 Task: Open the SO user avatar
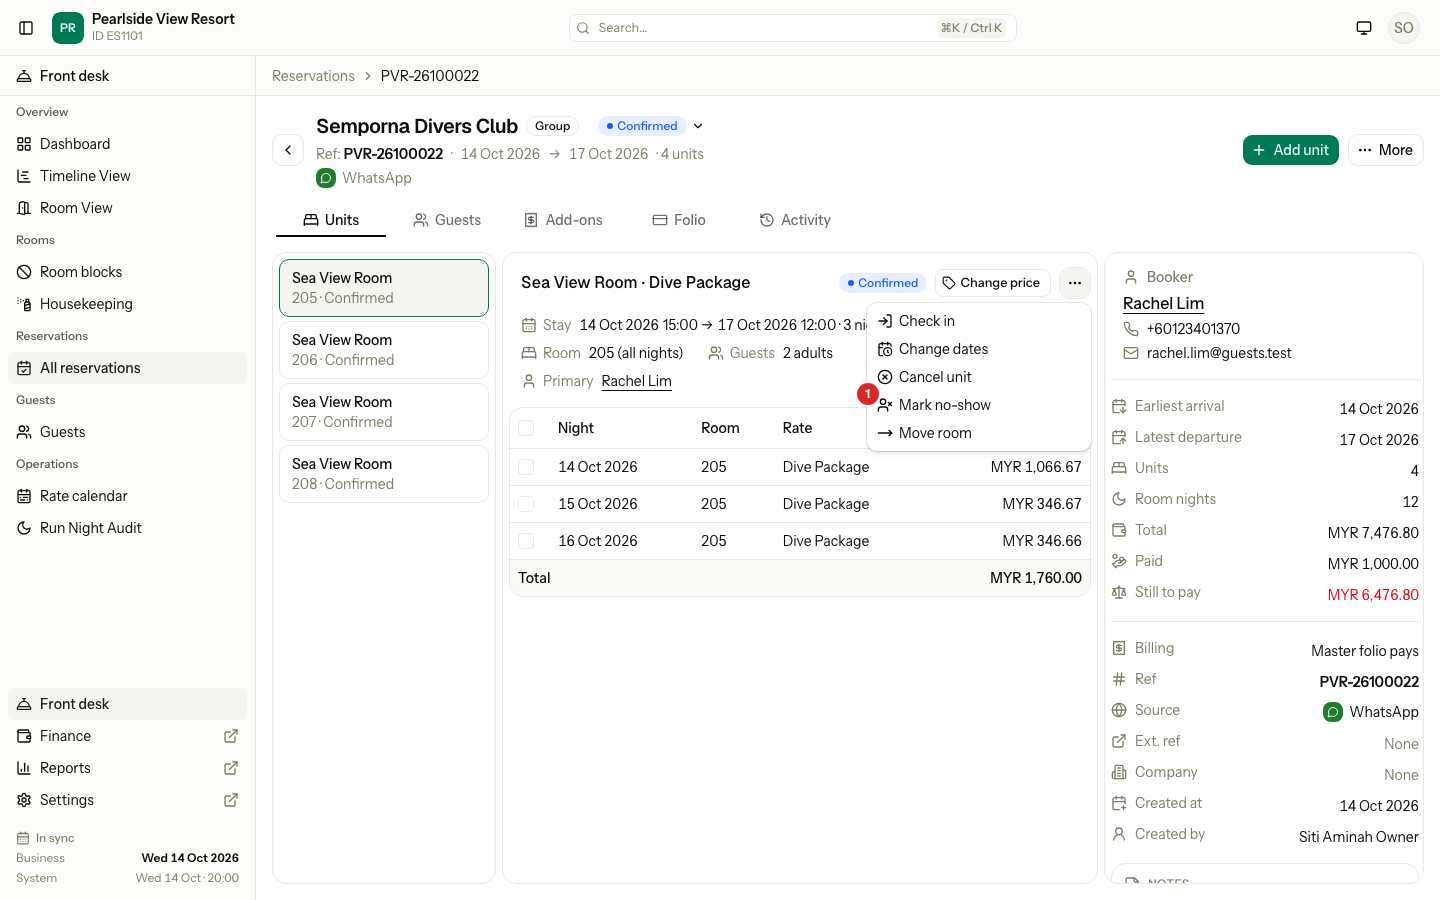point(1404,28)
